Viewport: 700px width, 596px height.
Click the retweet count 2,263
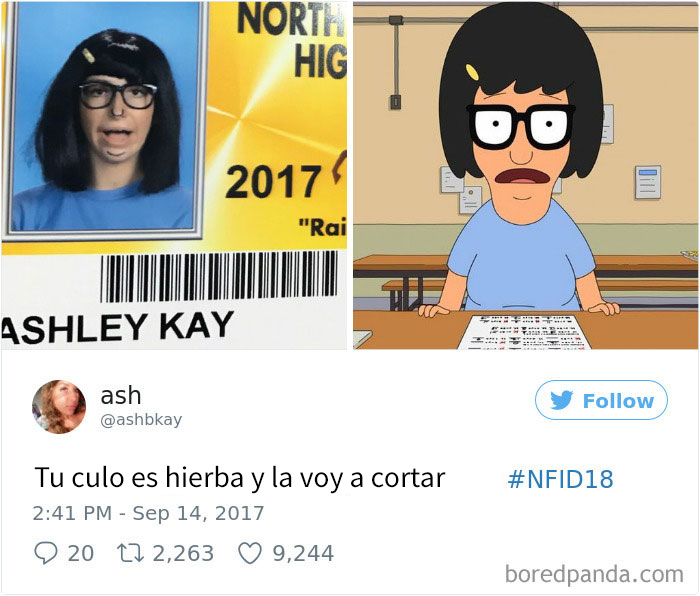tap(183, 553)
